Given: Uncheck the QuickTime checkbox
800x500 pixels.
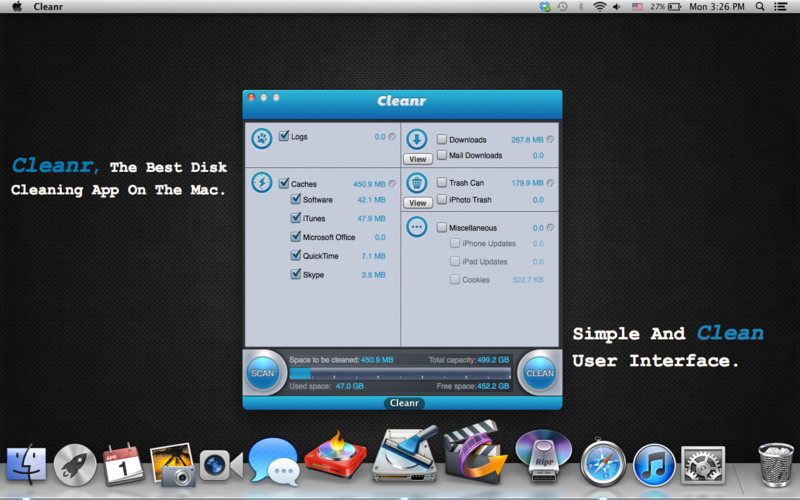Looking at the screenshot, I should click(295, 255).
